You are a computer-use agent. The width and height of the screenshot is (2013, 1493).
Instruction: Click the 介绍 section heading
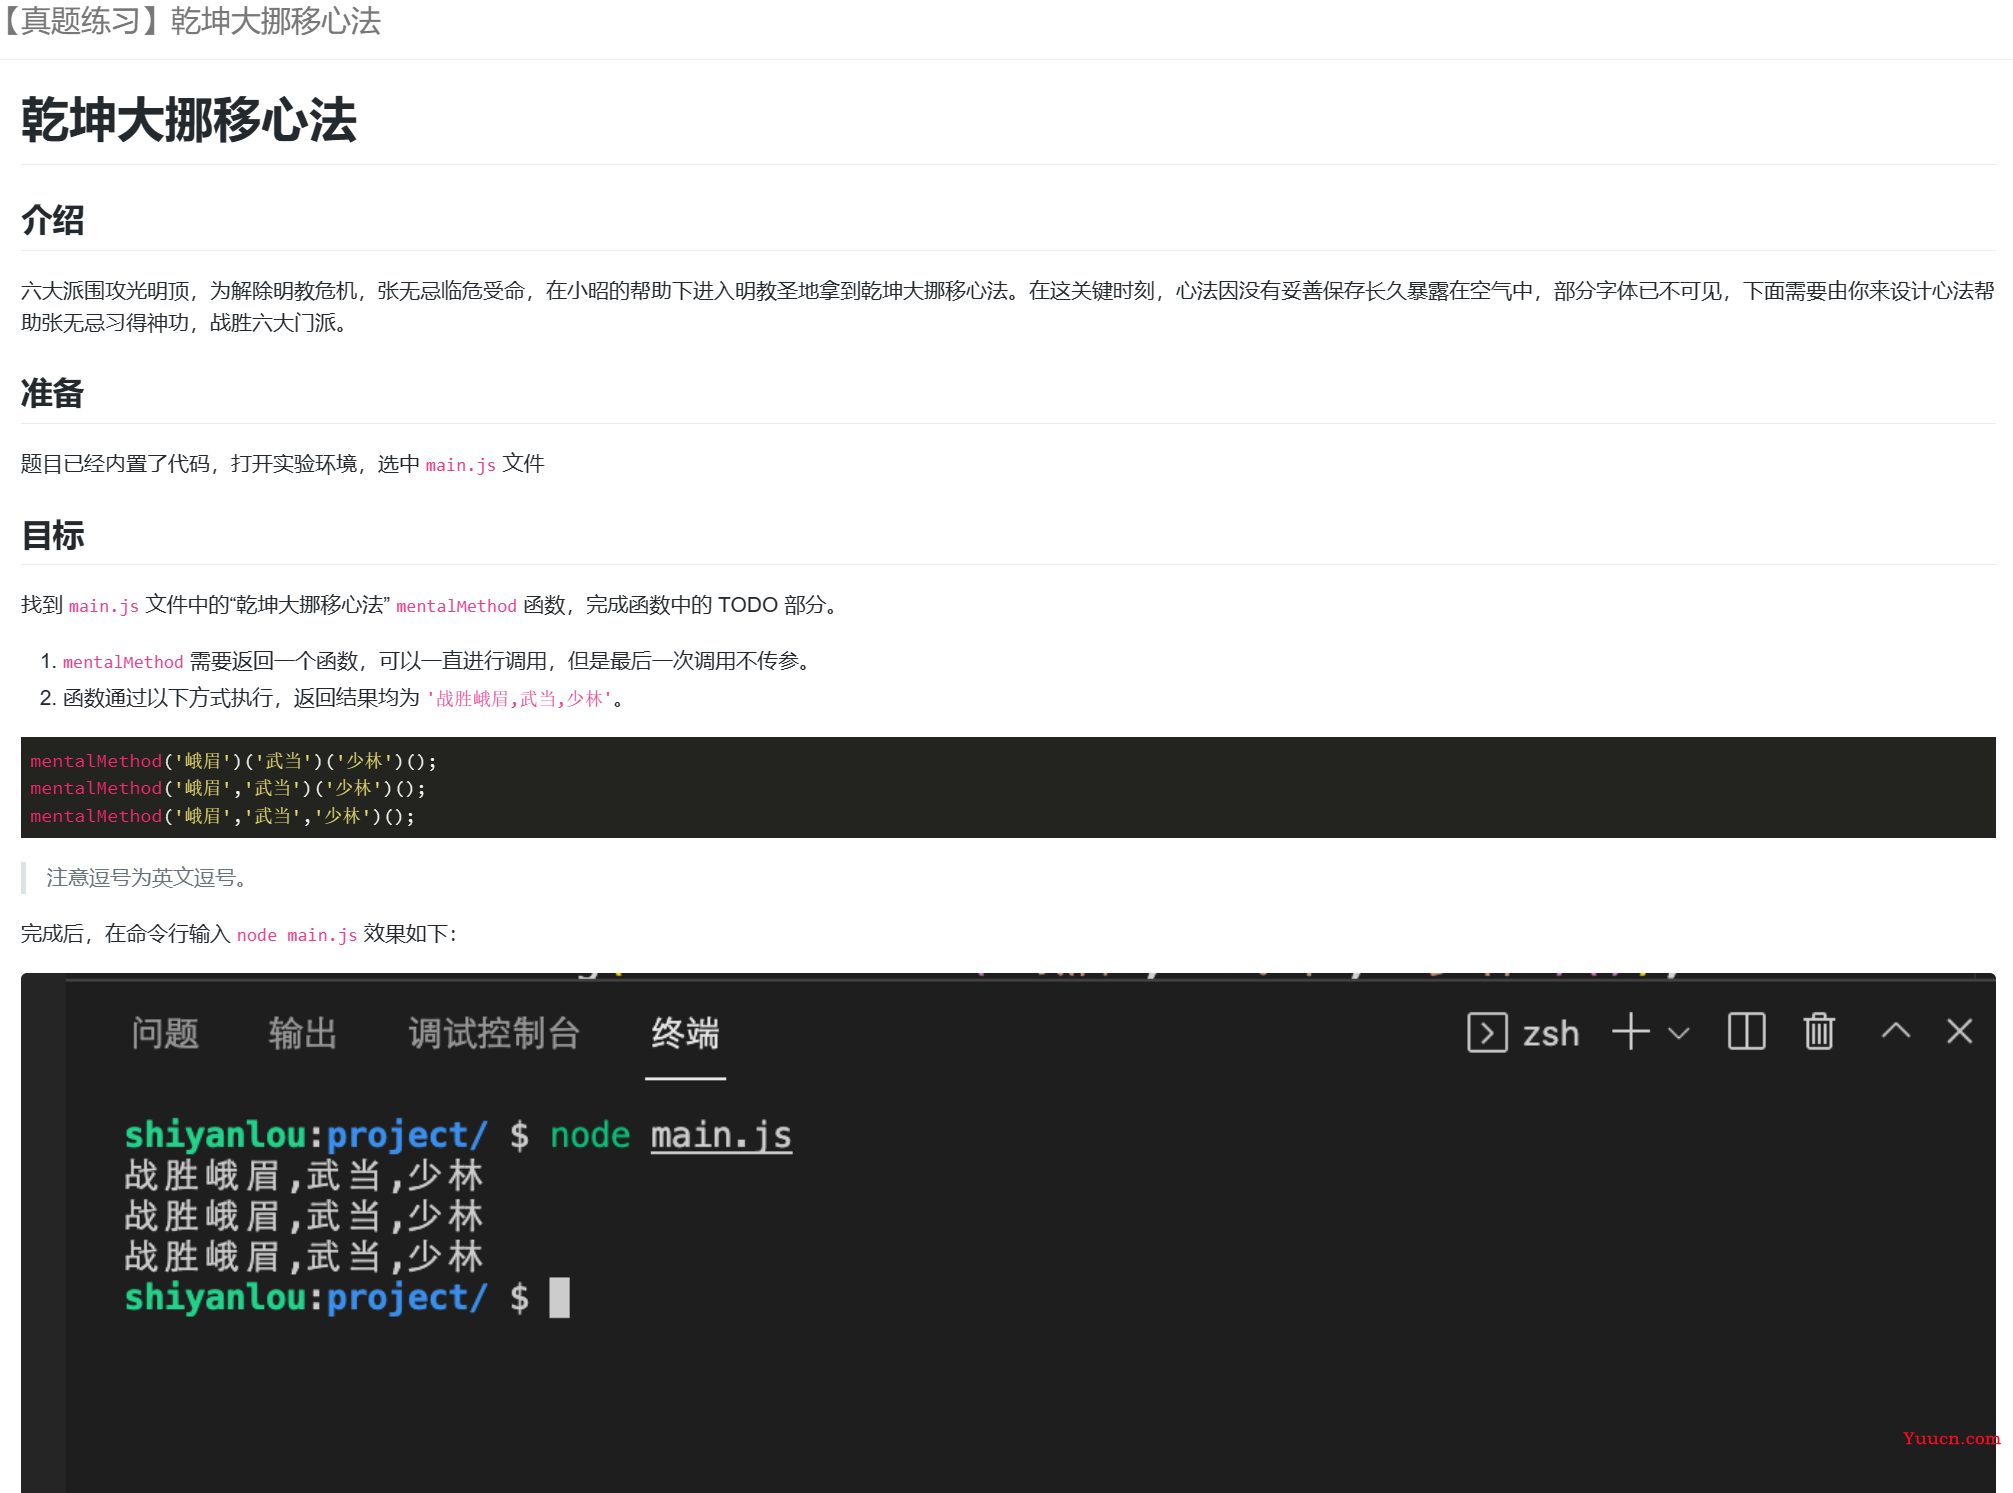pyautogui.click(x=53, y=220)
